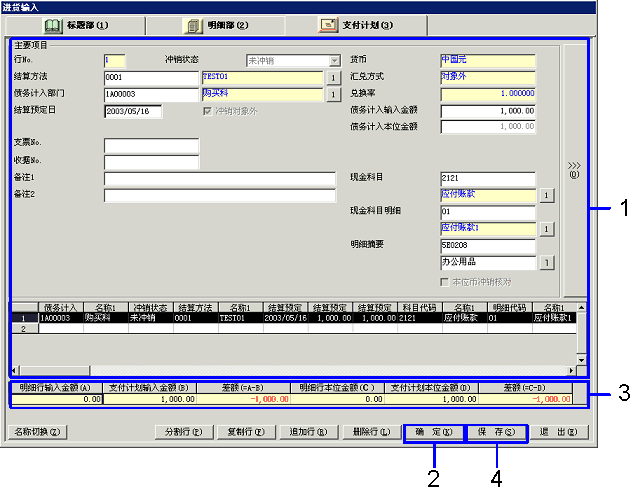Click horizontal scrollbar right arrow in grid
631x495 pixels.
point(571,370)
